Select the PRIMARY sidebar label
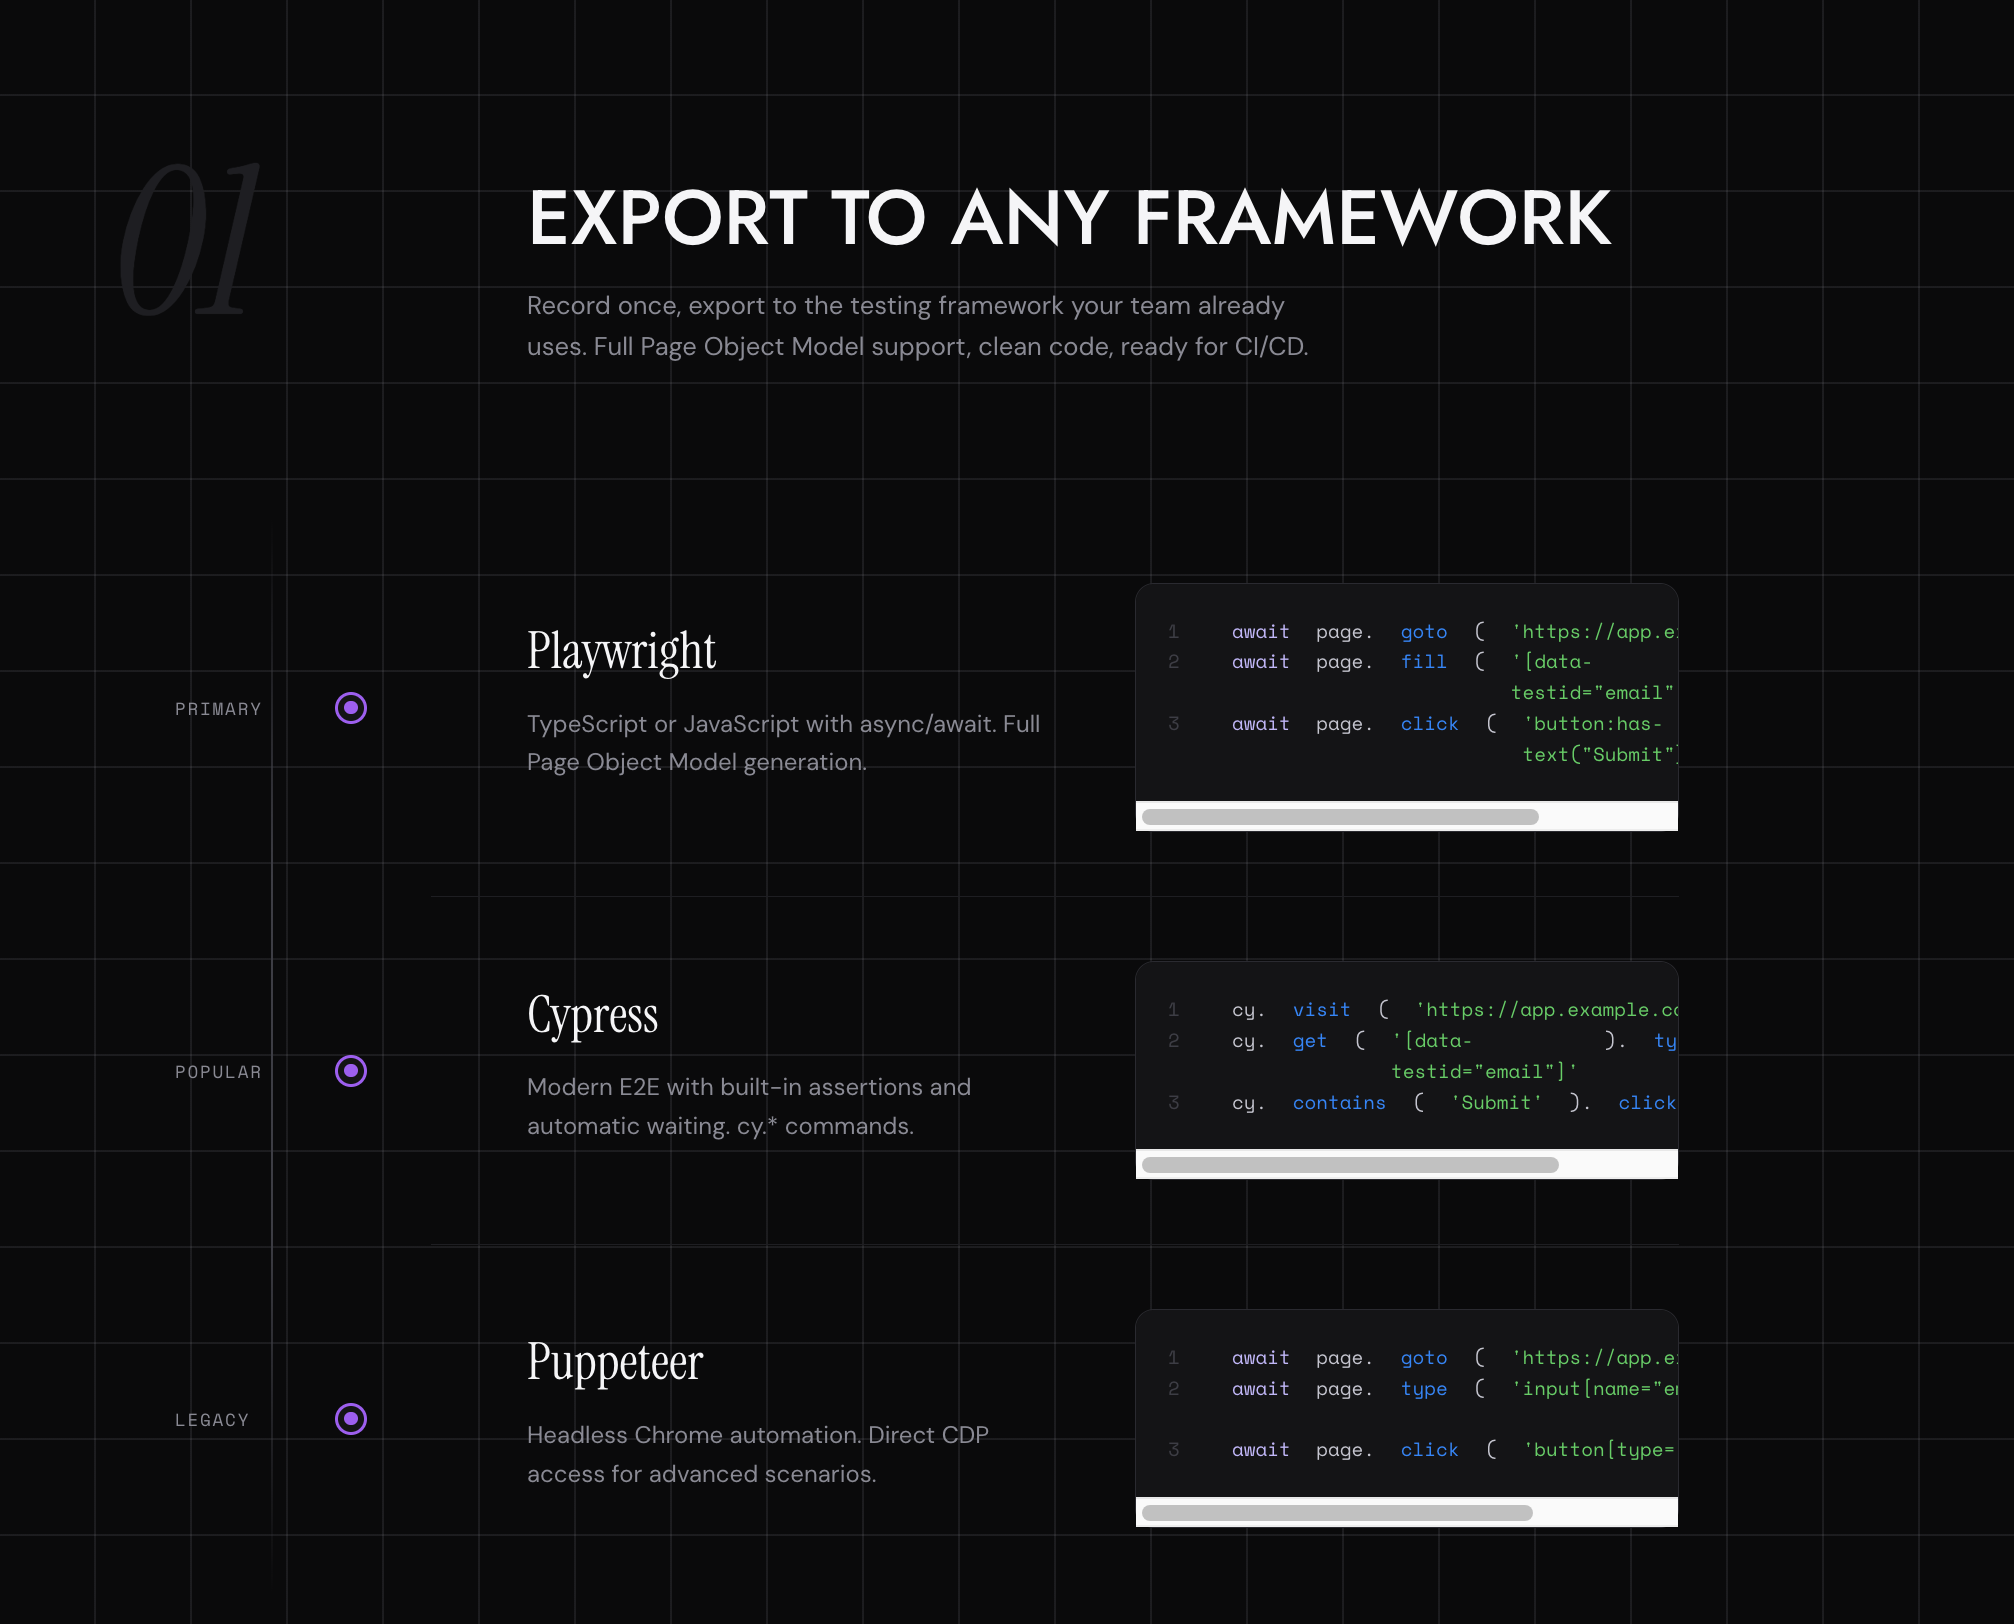2014x1624 pixels. pyautogui.click(x=218, y=709)
